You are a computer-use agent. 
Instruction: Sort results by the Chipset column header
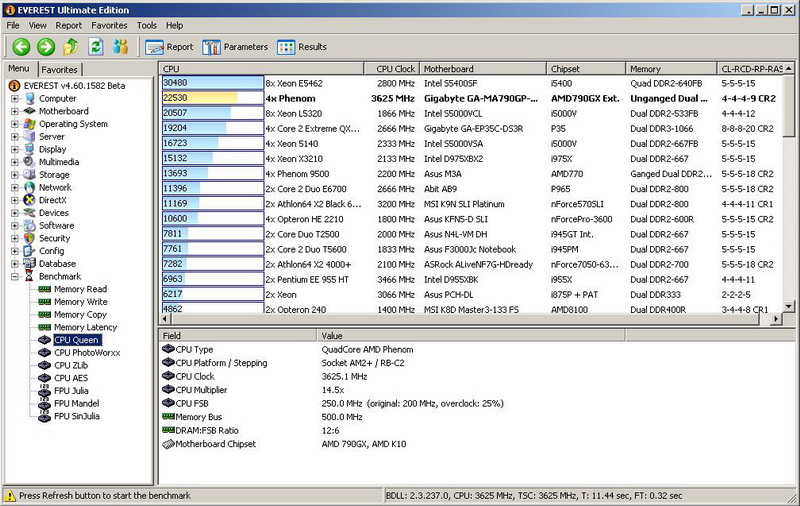point(586,68)
